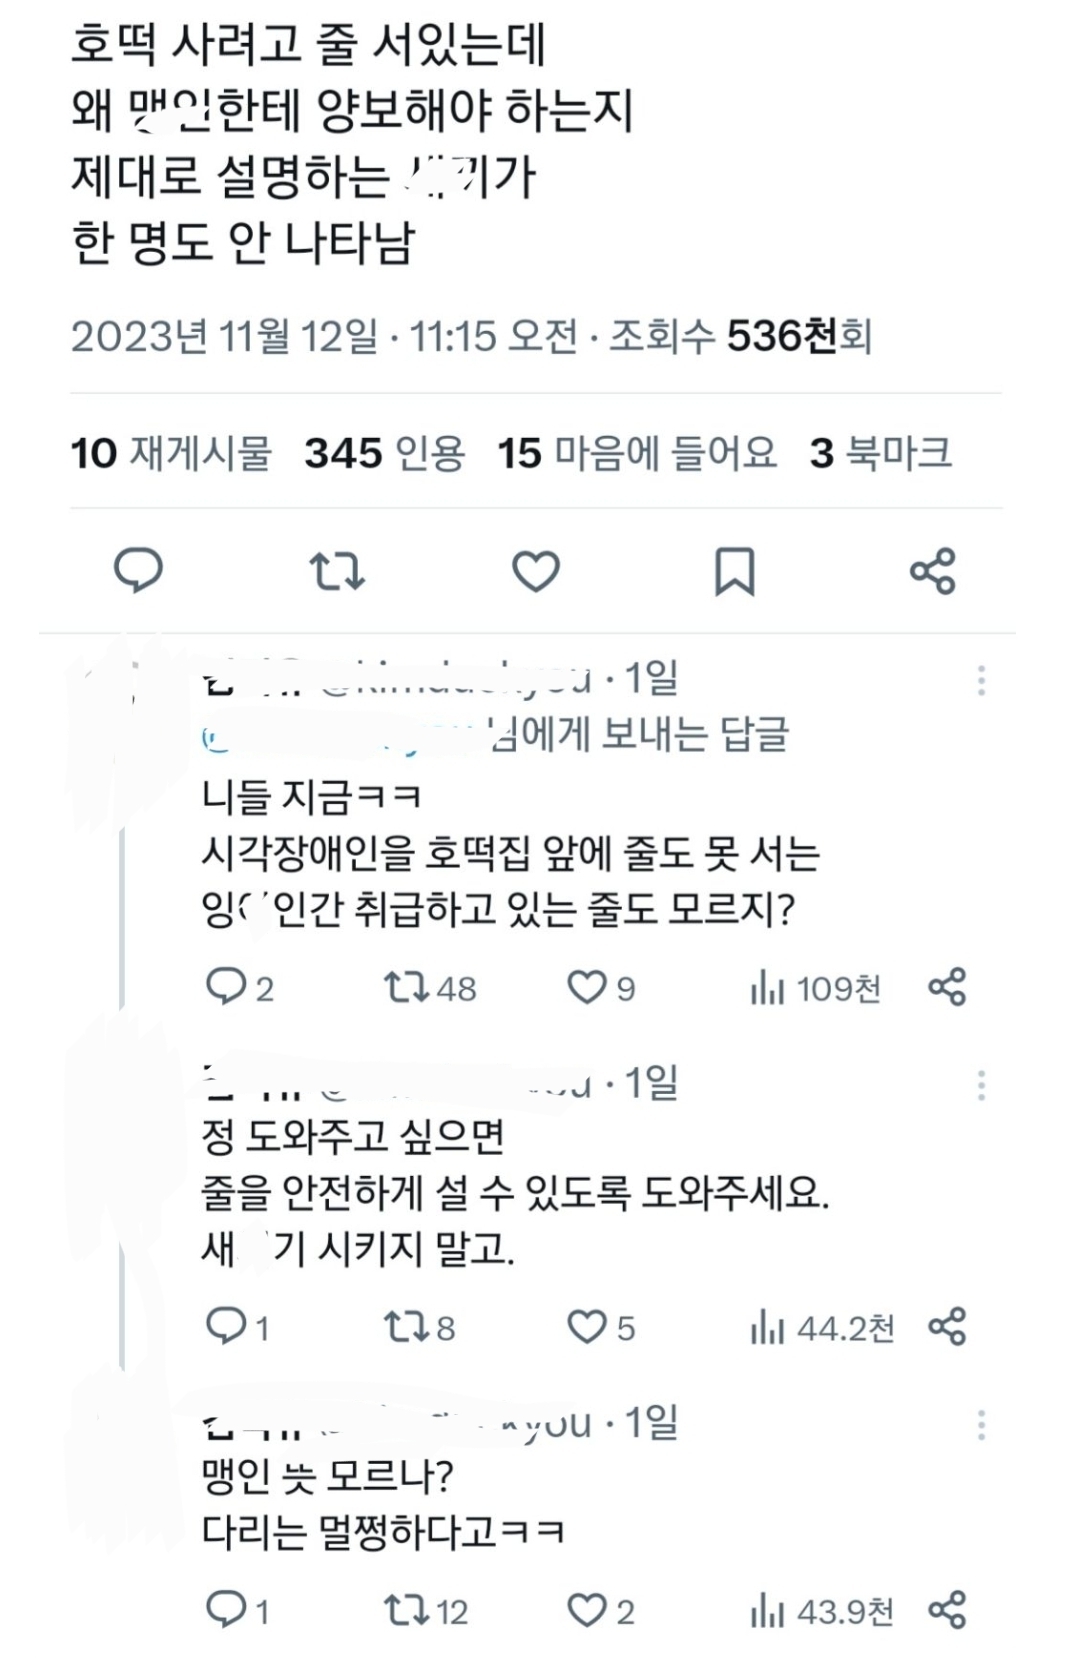Open more options on the second reply
1065x1658 pixels.
coord(981,1085)
